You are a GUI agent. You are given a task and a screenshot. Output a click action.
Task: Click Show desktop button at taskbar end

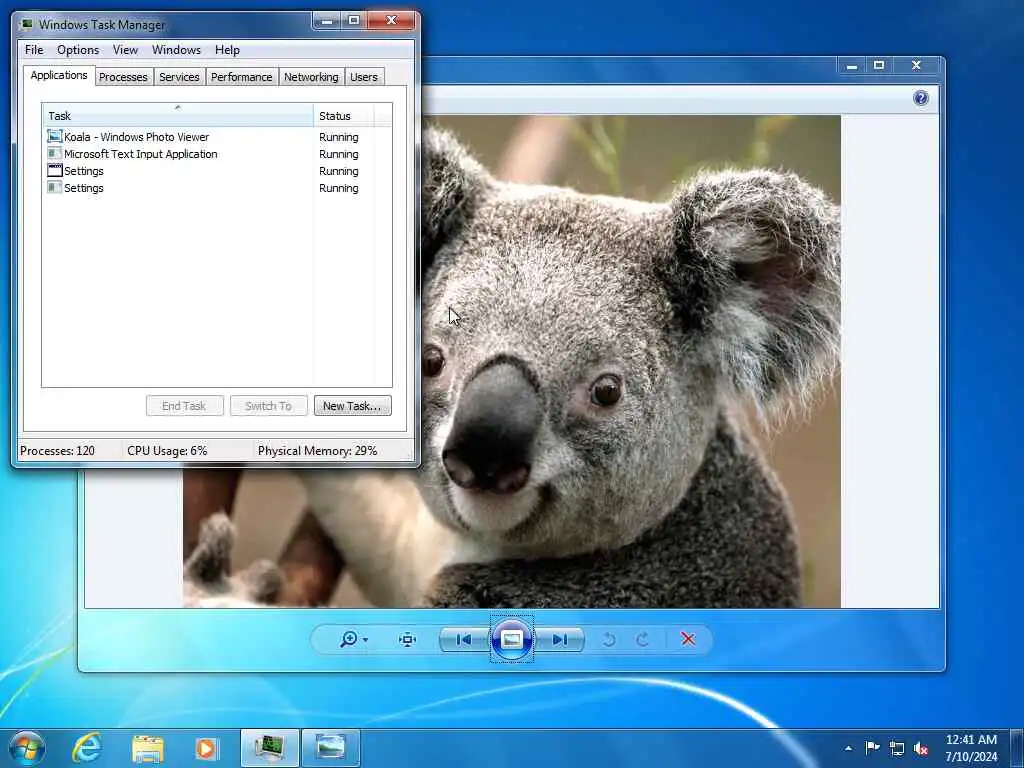click(1017, 748)
